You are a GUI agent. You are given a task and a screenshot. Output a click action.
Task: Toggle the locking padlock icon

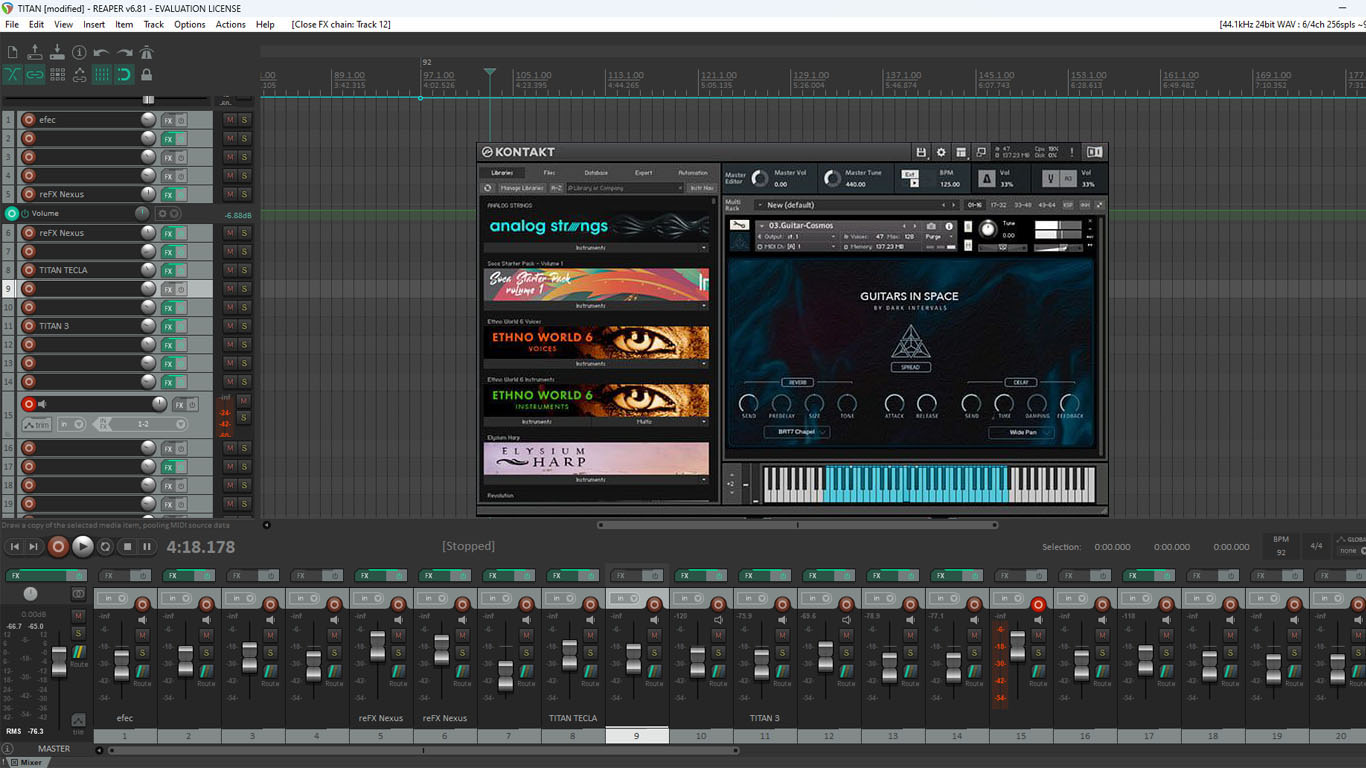[146, 74]
